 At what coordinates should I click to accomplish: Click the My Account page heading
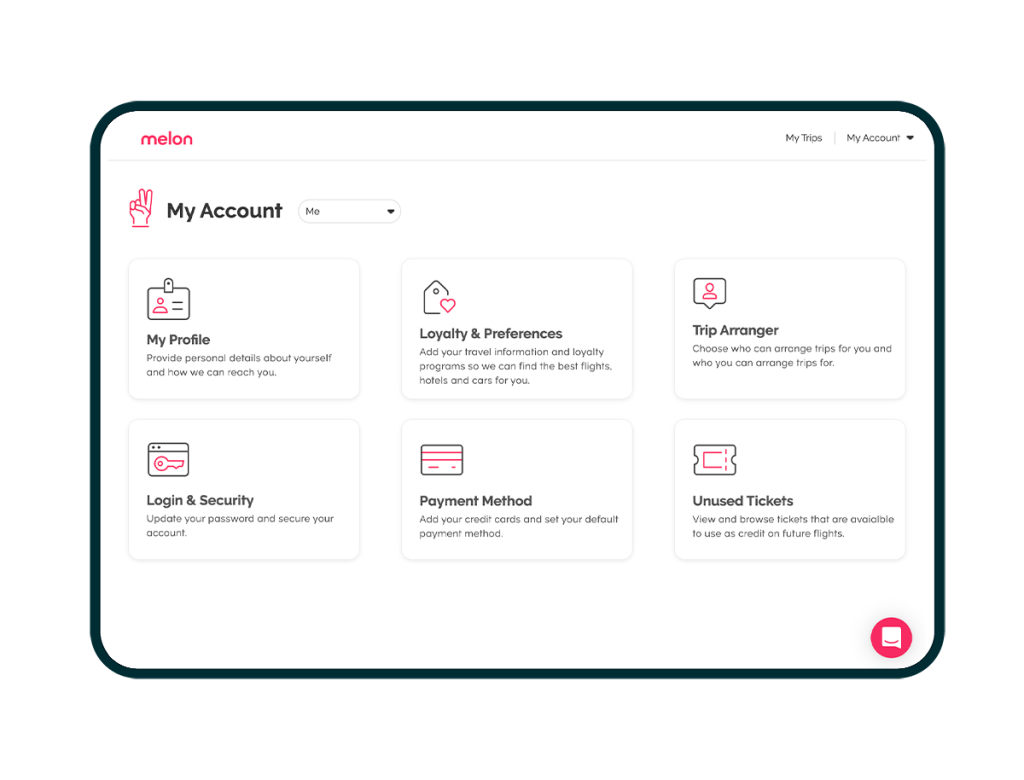coord(224,211)
